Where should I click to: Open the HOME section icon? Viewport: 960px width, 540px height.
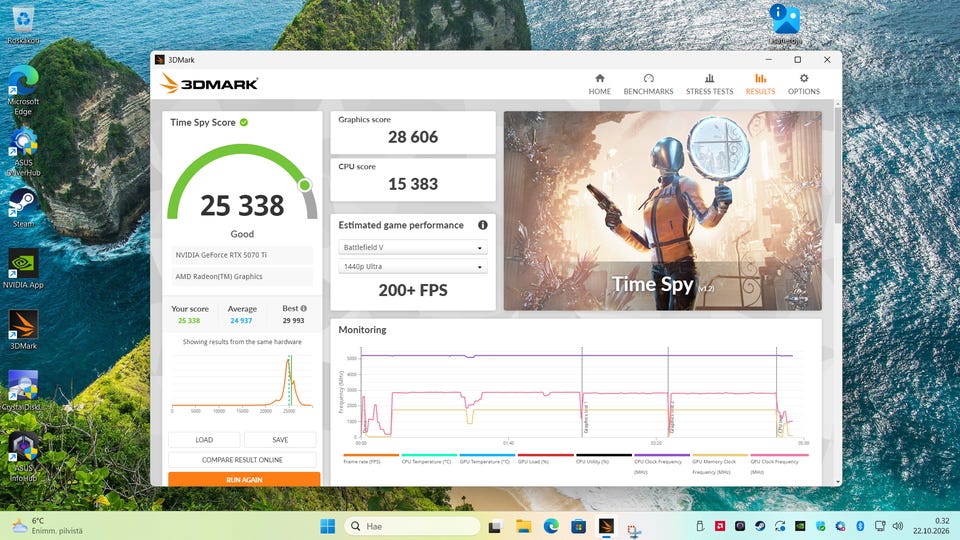(599, 78)
